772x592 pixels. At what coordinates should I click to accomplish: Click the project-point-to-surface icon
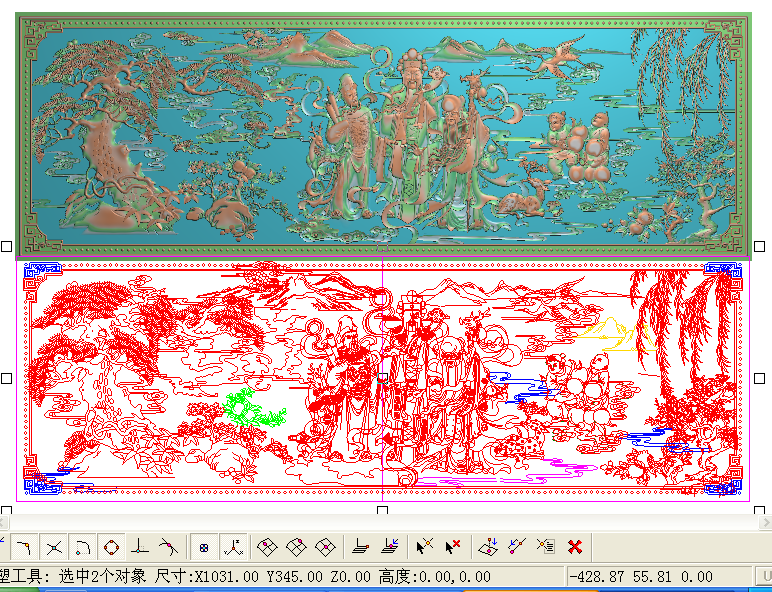tap(488, 547)
